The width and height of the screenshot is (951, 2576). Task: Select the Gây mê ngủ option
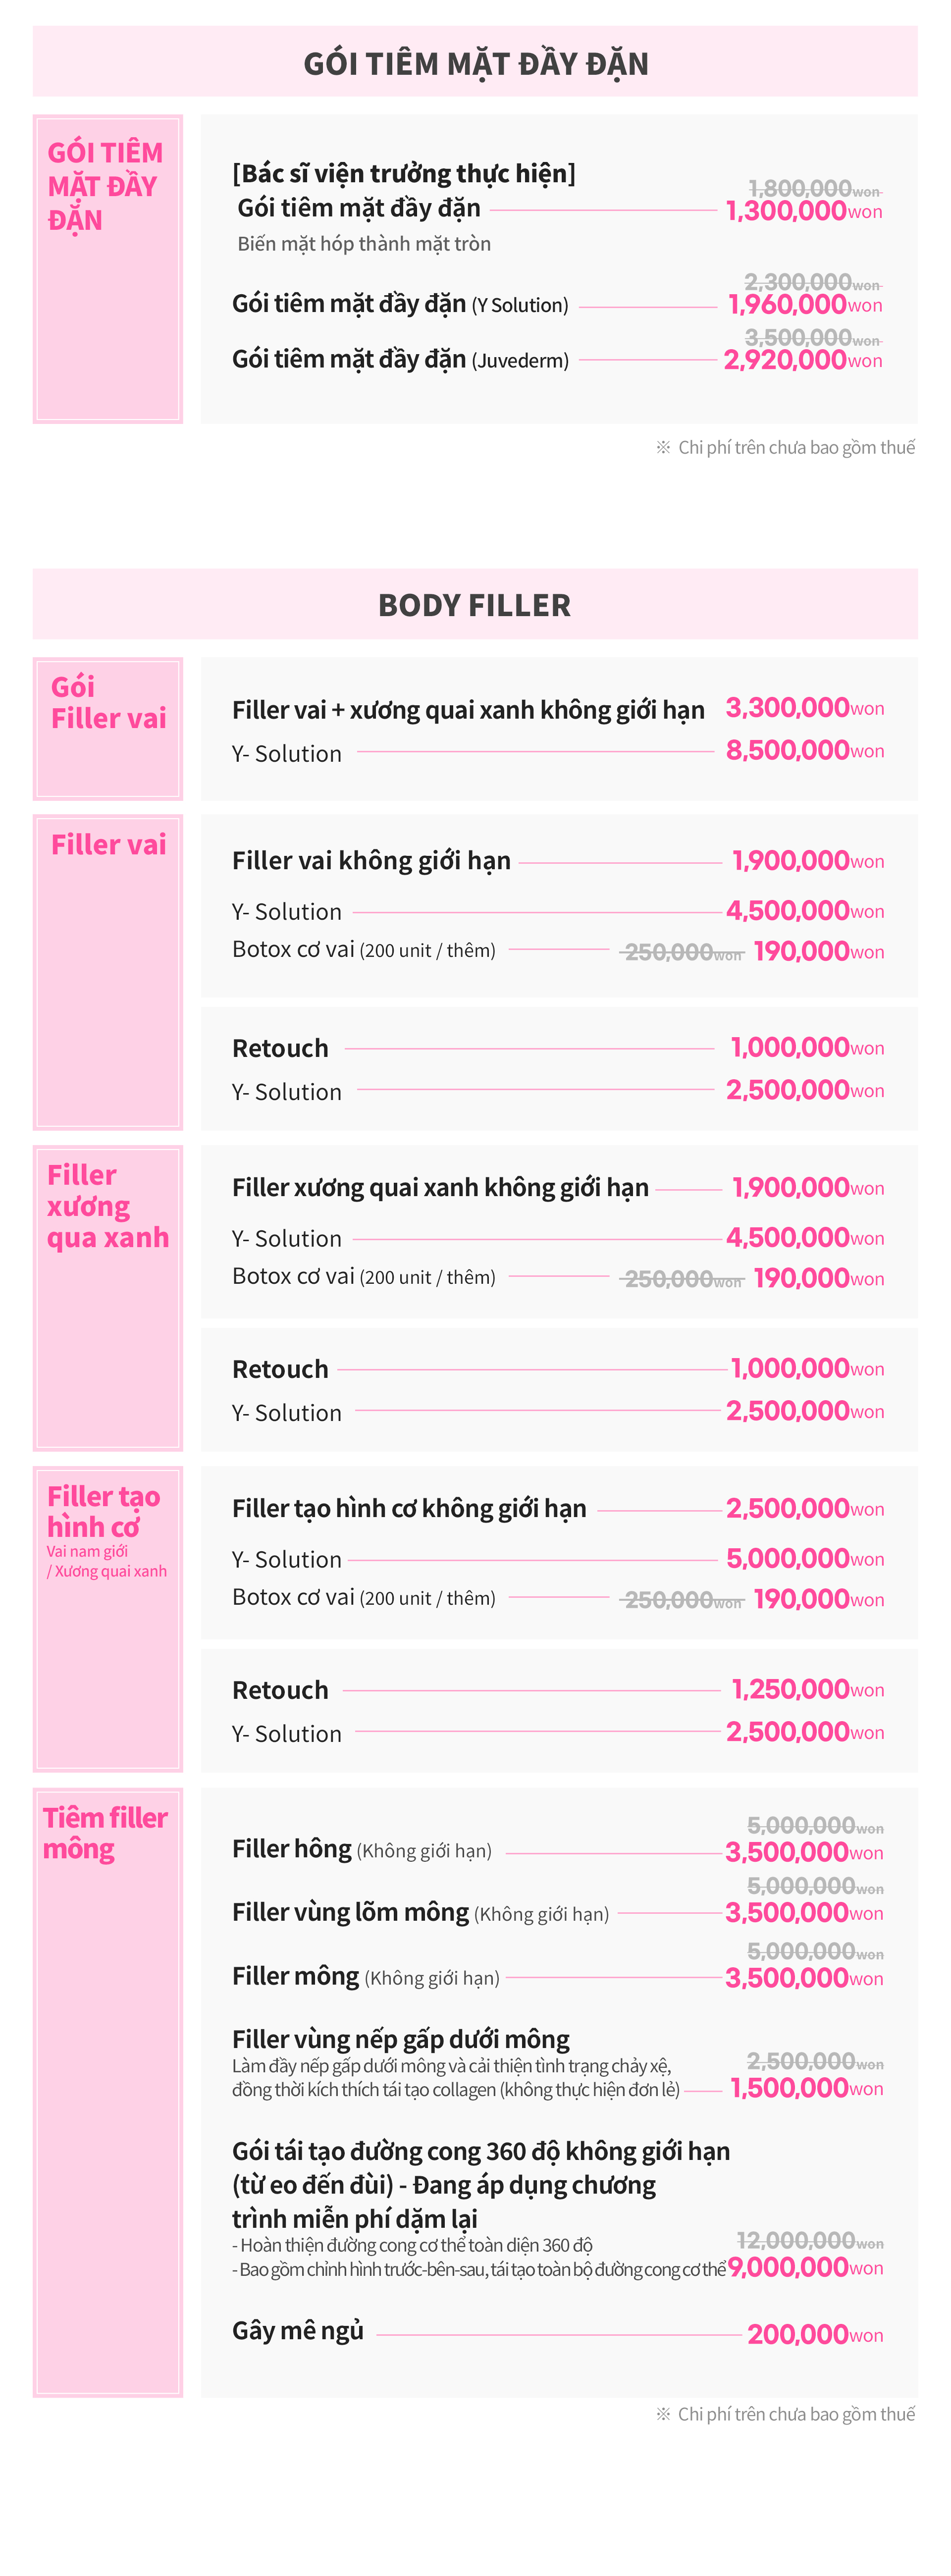[x=298, y=2330]
